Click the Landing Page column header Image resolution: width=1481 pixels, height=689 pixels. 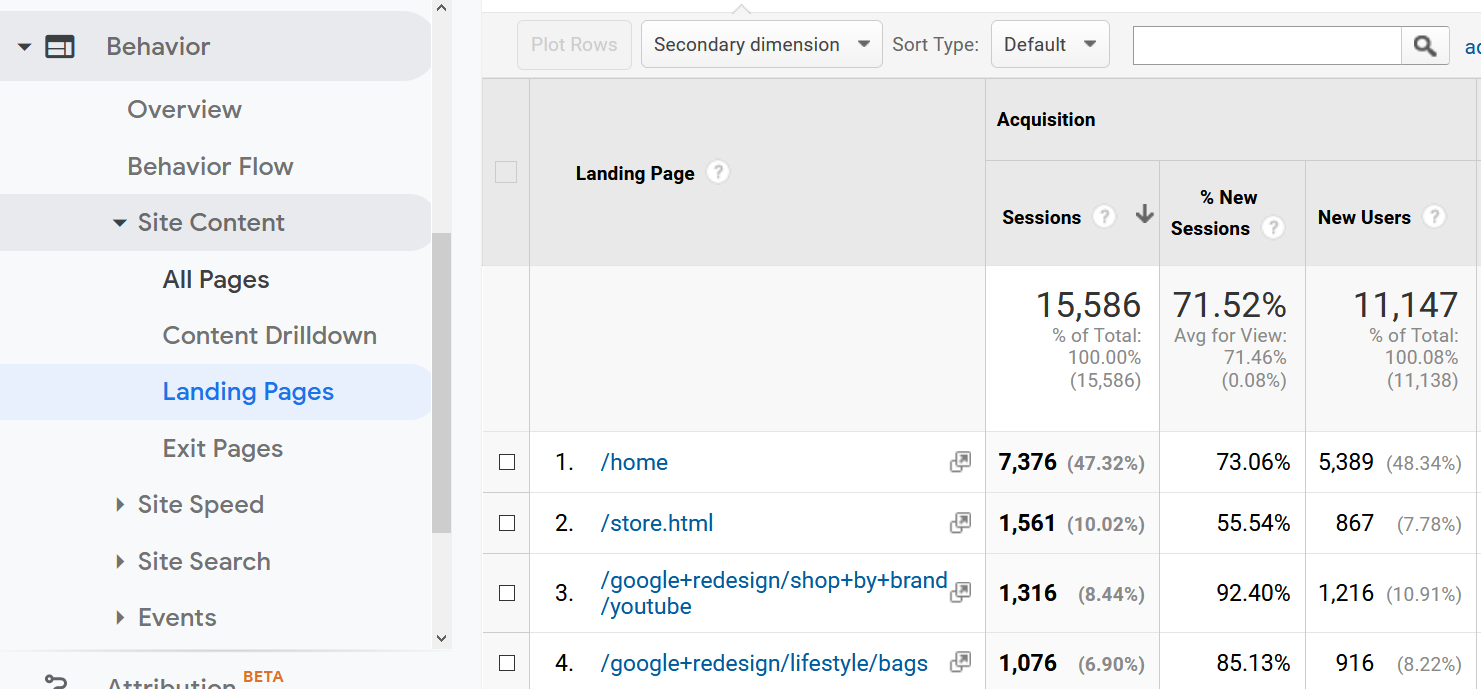coord(635,173)
